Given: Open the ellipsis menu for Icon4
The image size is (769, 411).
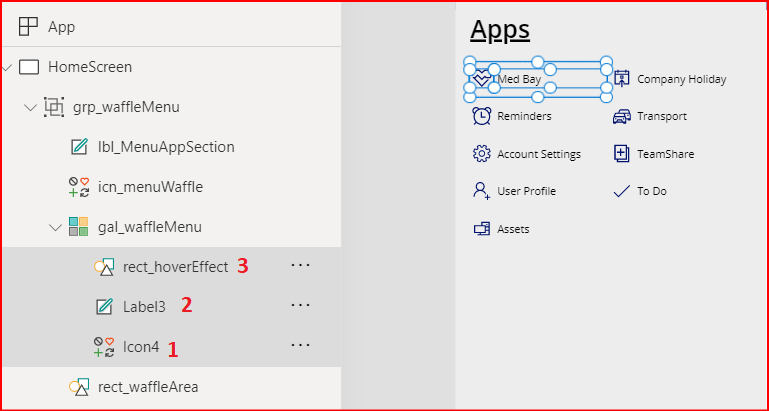Looking at the screenshot, I should [x=300, y=345].
